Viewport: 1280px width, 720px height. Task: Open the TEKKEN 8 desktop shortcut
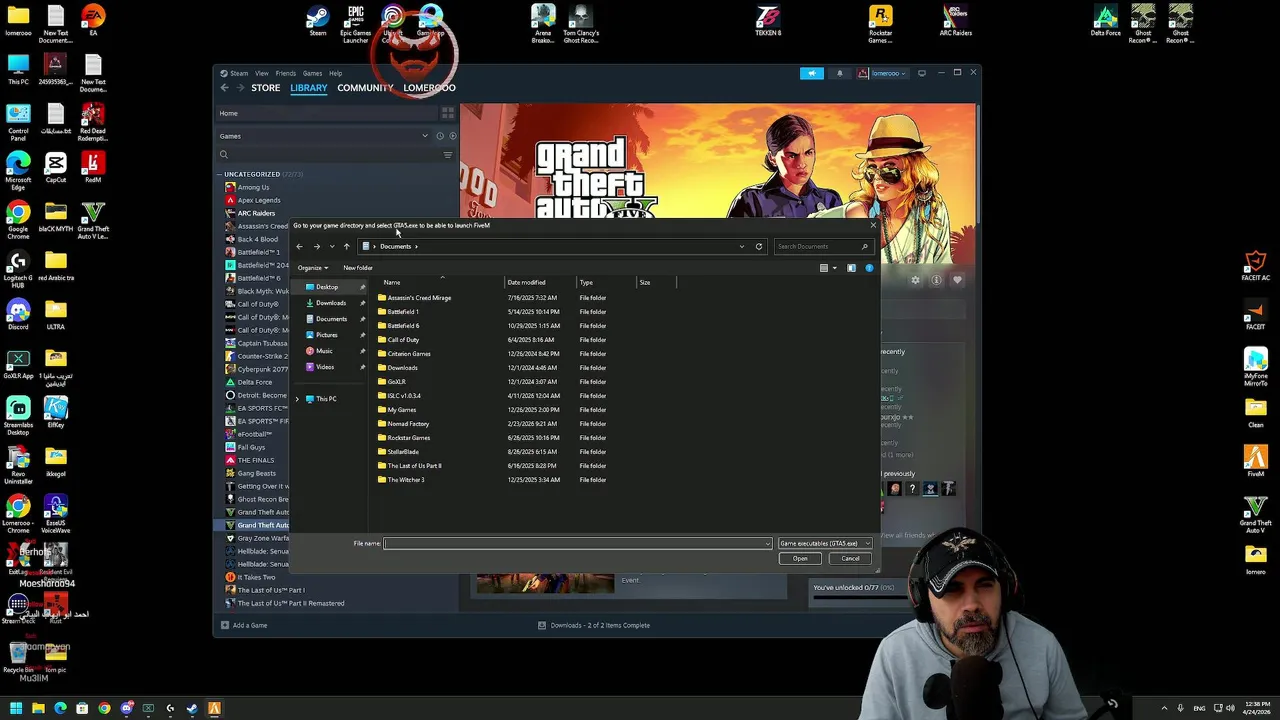pos(768,21)
